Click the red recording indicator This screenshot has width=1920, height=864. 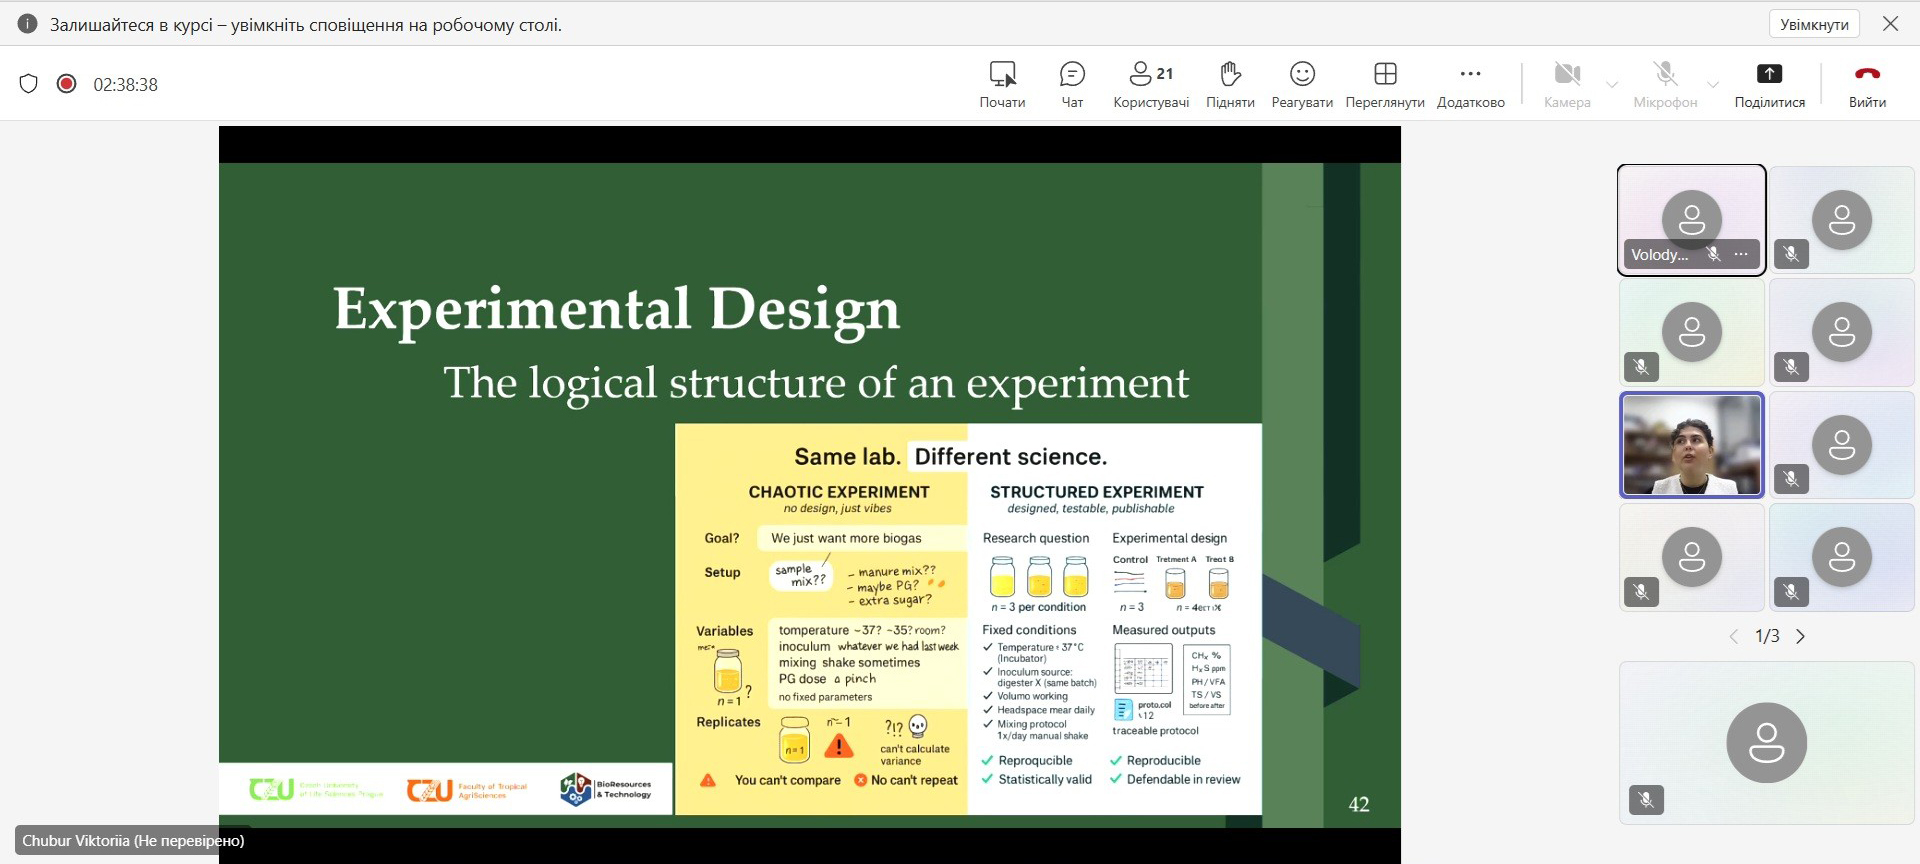tap(67, 84)
